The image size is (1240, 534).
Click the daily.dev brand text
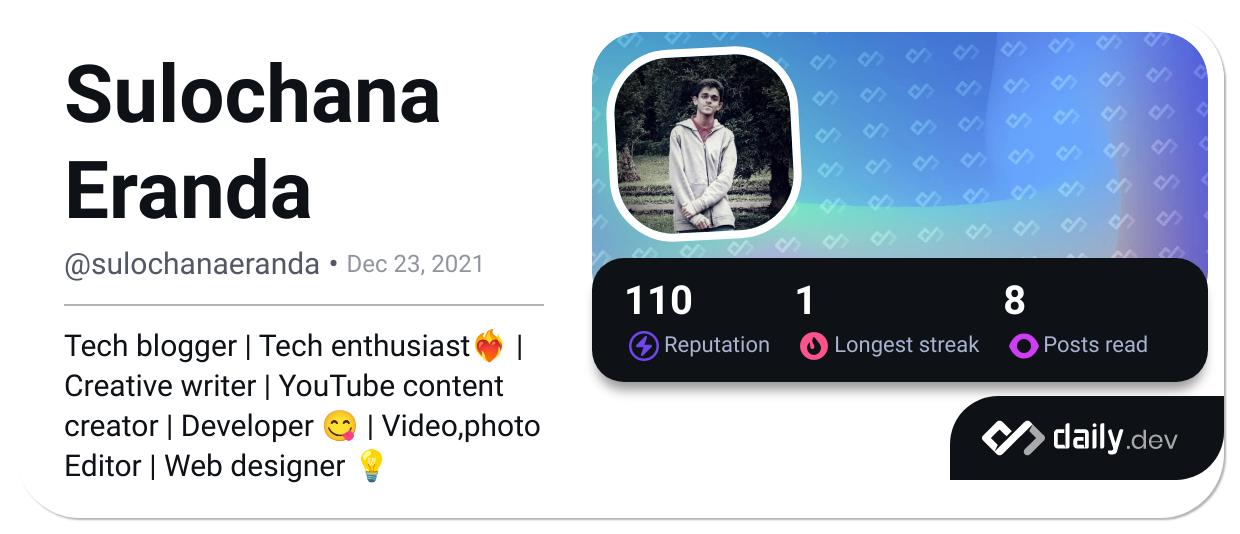coord(1115,438)
